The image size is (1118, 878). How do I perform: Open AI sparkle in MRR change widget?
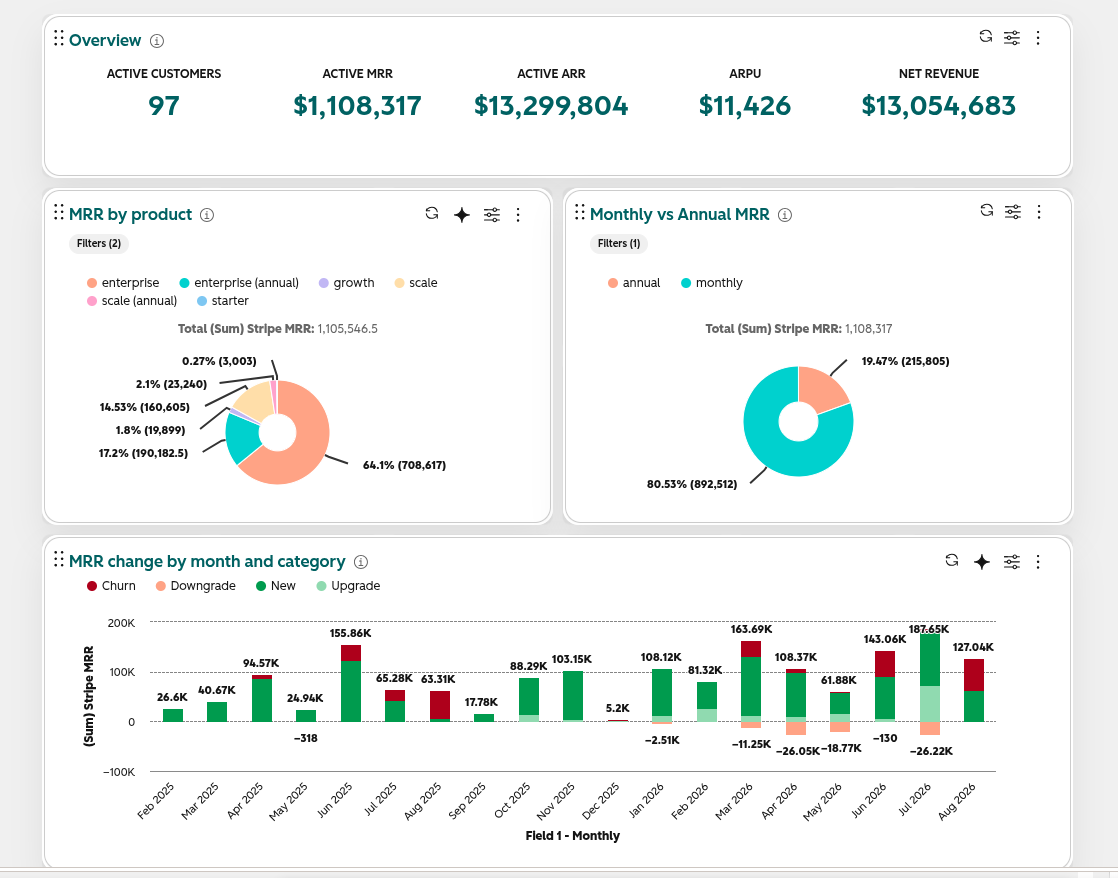click(x=982, y=562)
